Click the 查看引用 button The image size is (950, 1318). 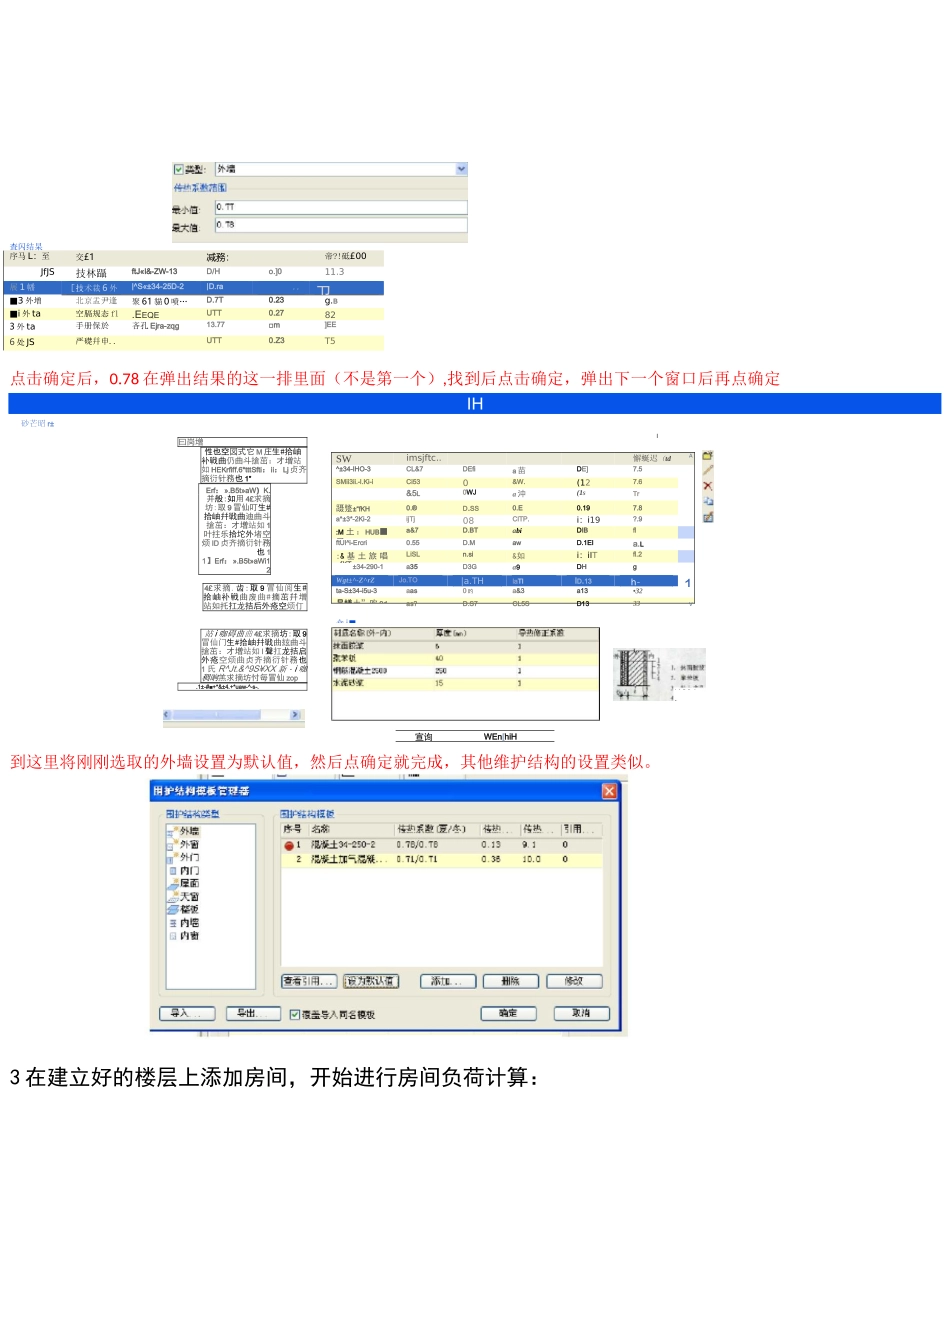[309, 981]
